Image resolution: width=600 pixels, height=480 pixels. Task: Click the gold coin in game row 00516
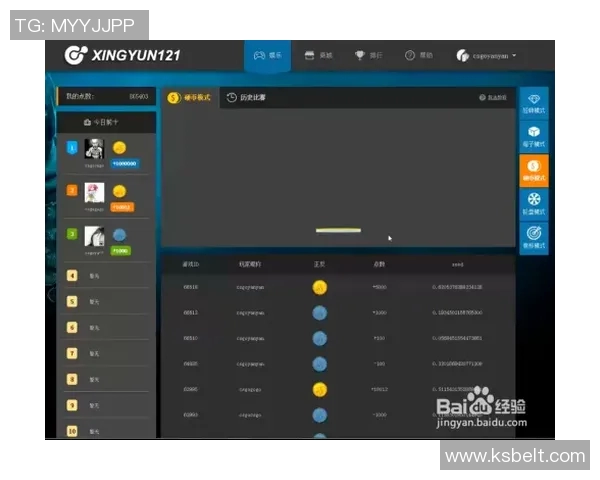[x=319, y=287]
